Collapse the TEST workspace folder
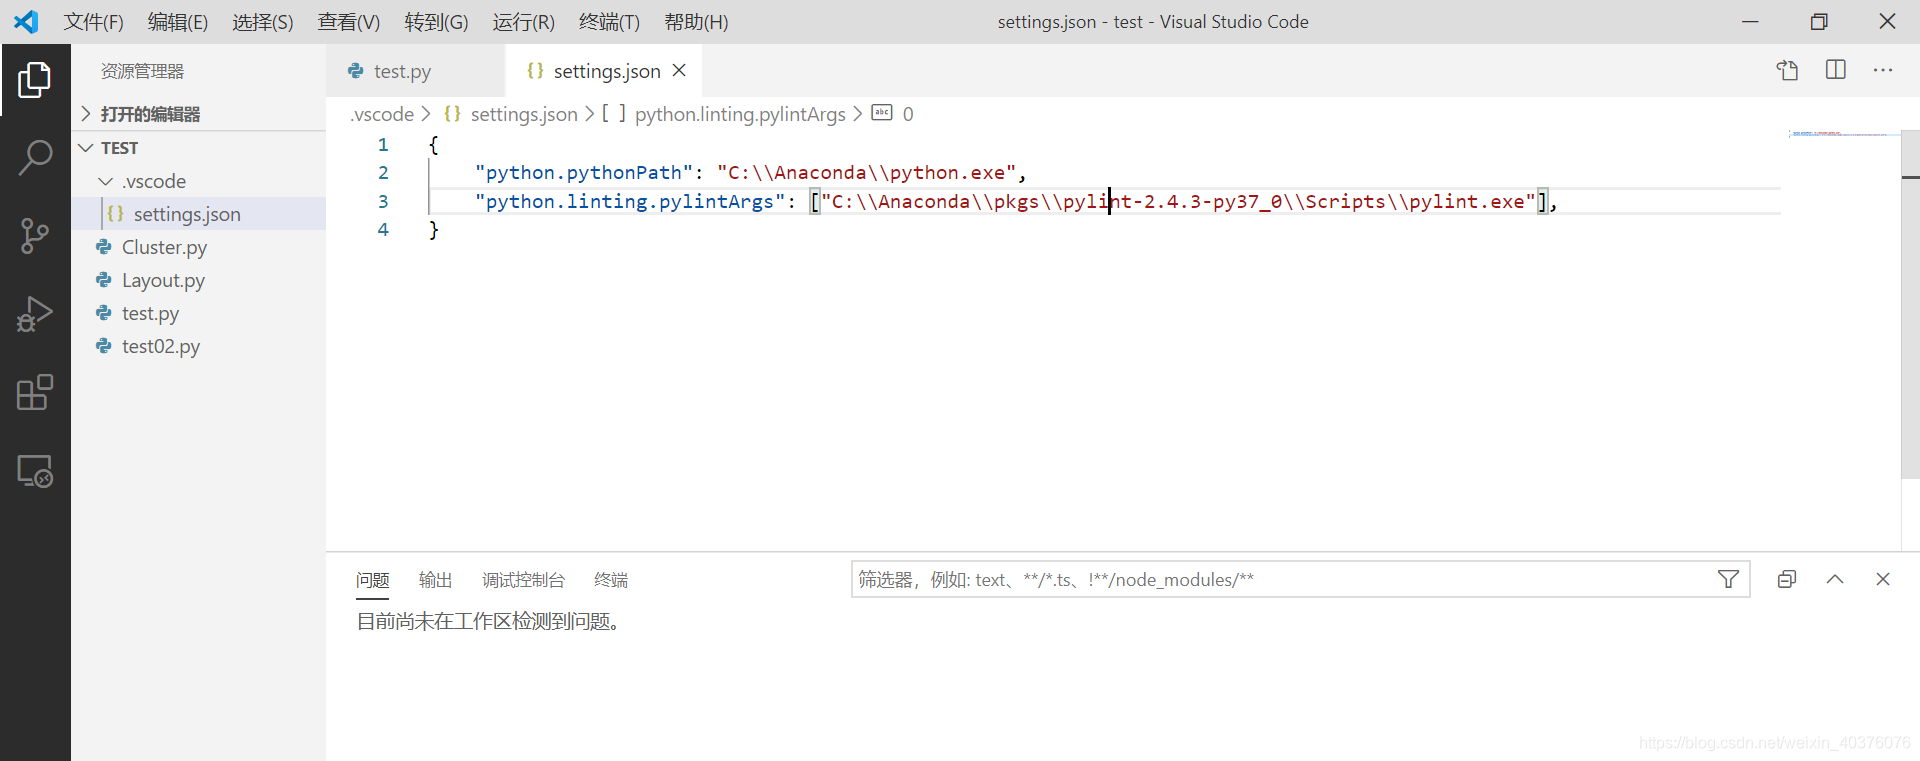 tap(198, 148)
